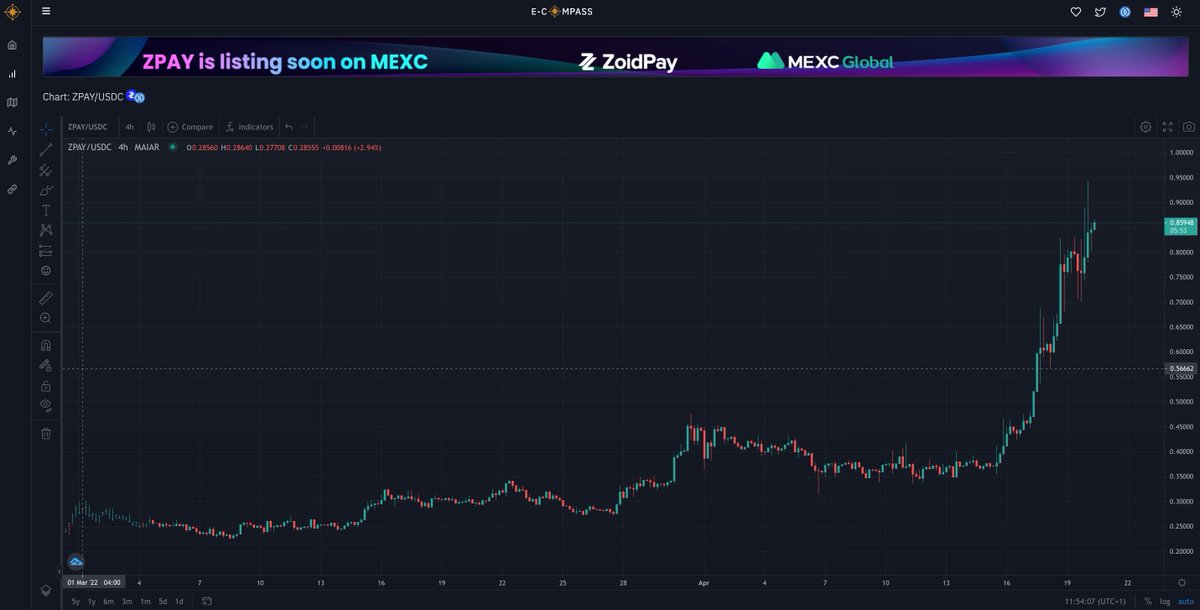The height and width of the screenshot is (610, 1200).
Task: Open the Indicators menu
Action: pos(249,127)
